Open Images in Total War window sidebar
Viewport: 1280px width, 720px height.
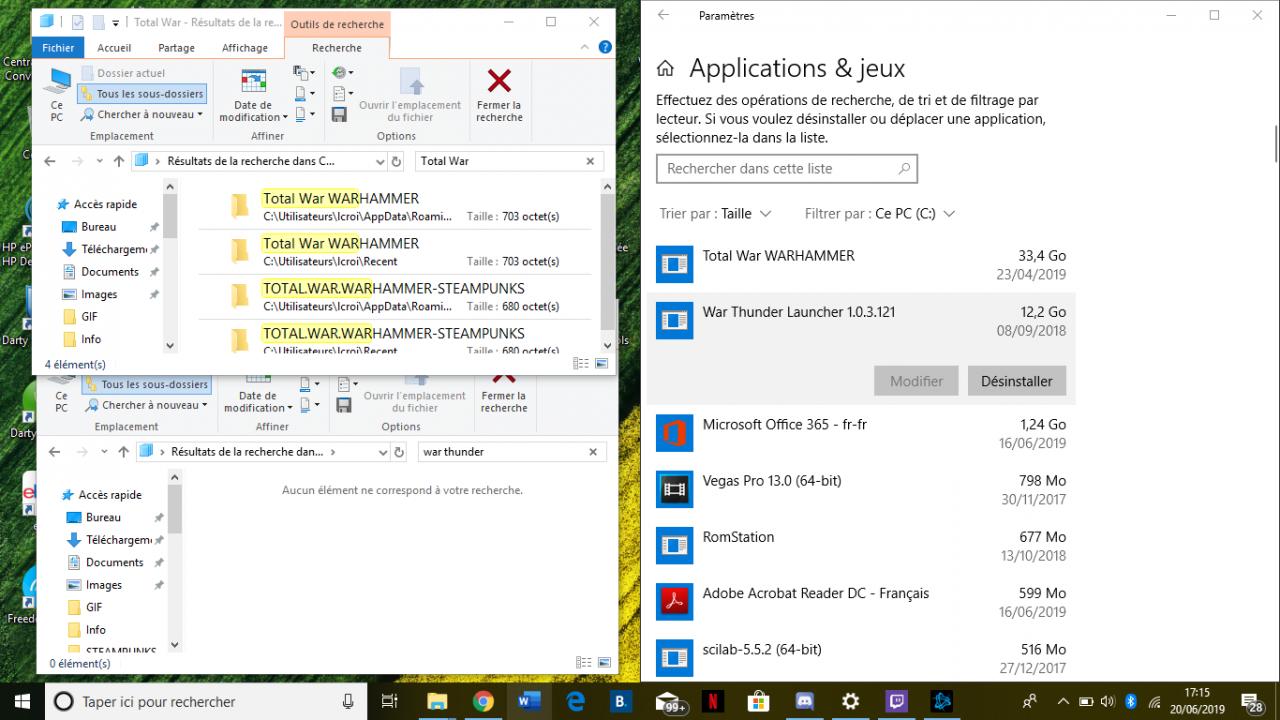(99, 294)
